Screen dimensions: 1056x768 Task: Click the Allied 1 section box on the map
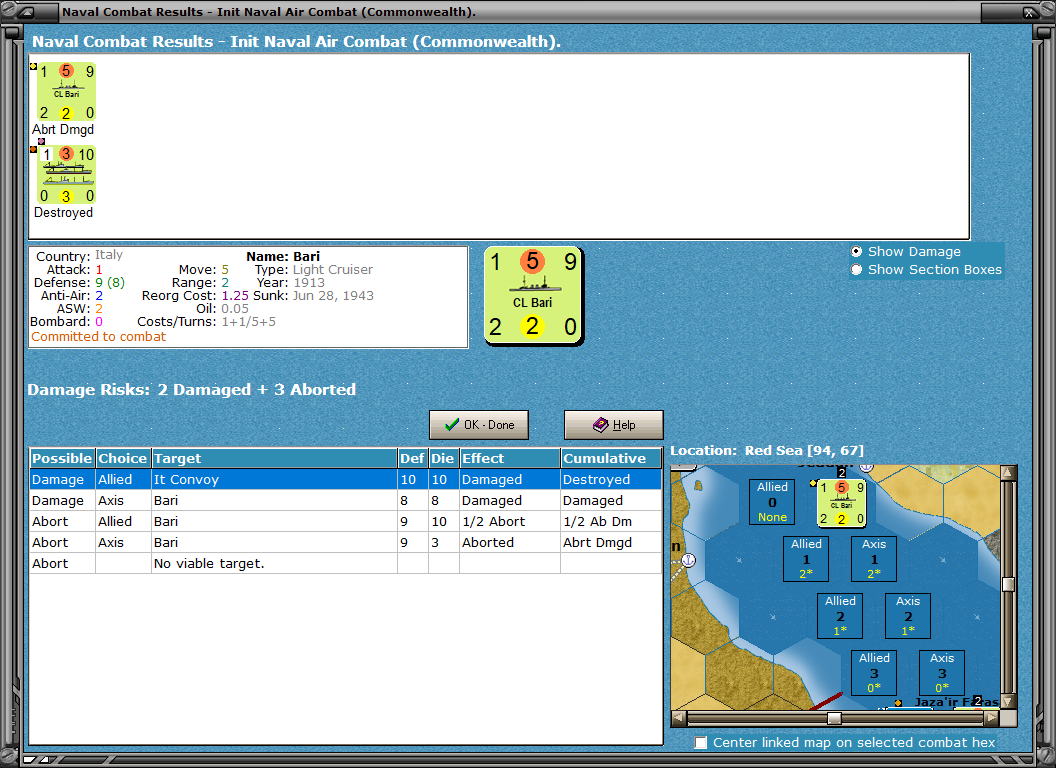[806, 558]
